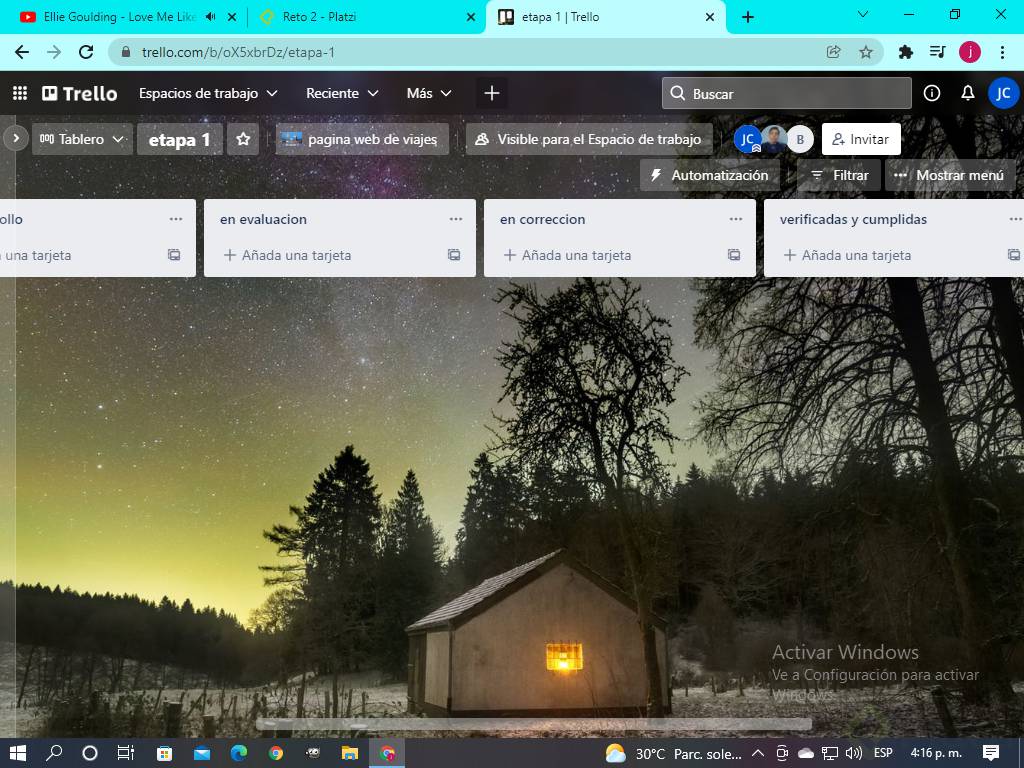The width and height of the screenshot is (1024, 768).
Task: Share this page icon in address bar
Action: pyautogui.click(x=833, y=52)
